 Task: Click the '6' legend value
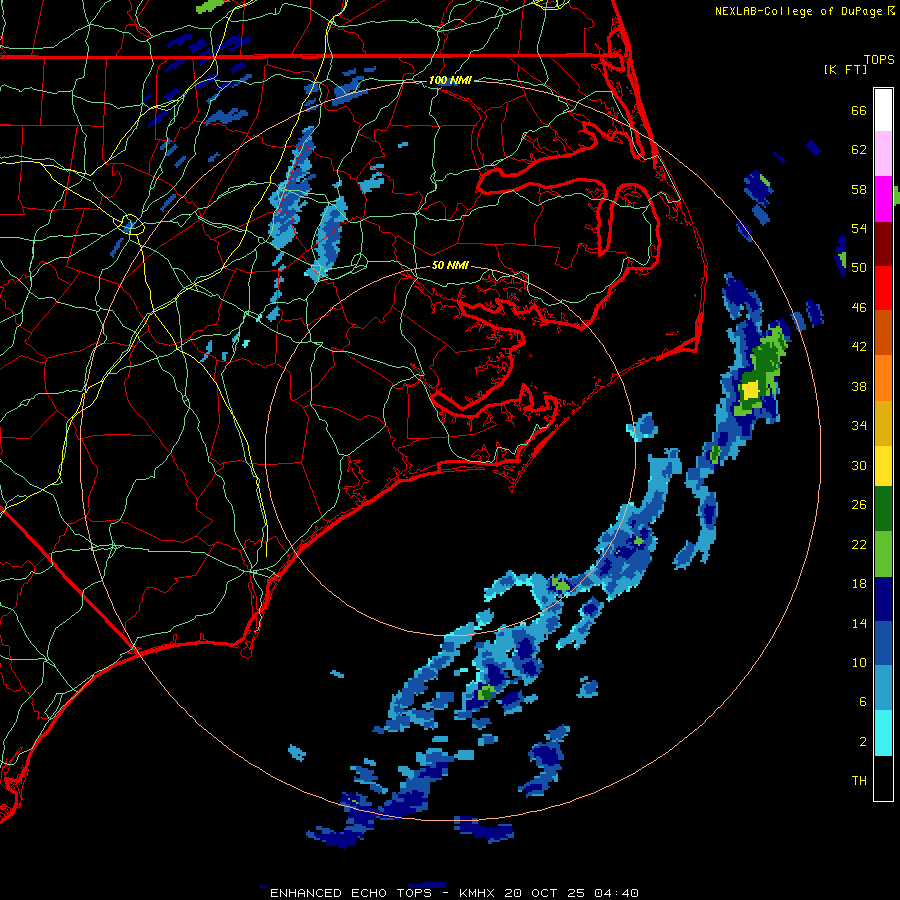pyautogui.click(x=862, y=701)
